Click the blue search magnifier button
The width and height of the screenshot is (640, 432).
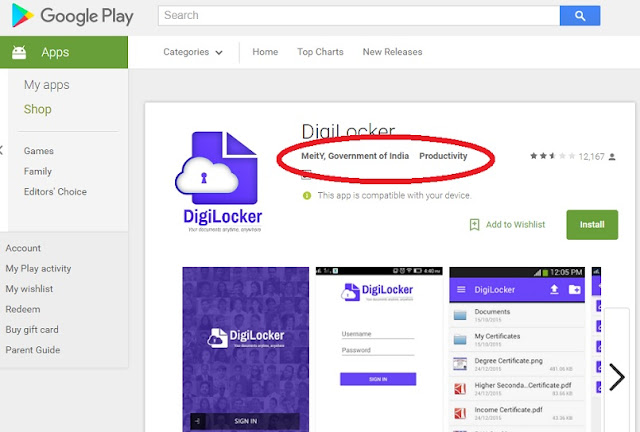[580, 16]
